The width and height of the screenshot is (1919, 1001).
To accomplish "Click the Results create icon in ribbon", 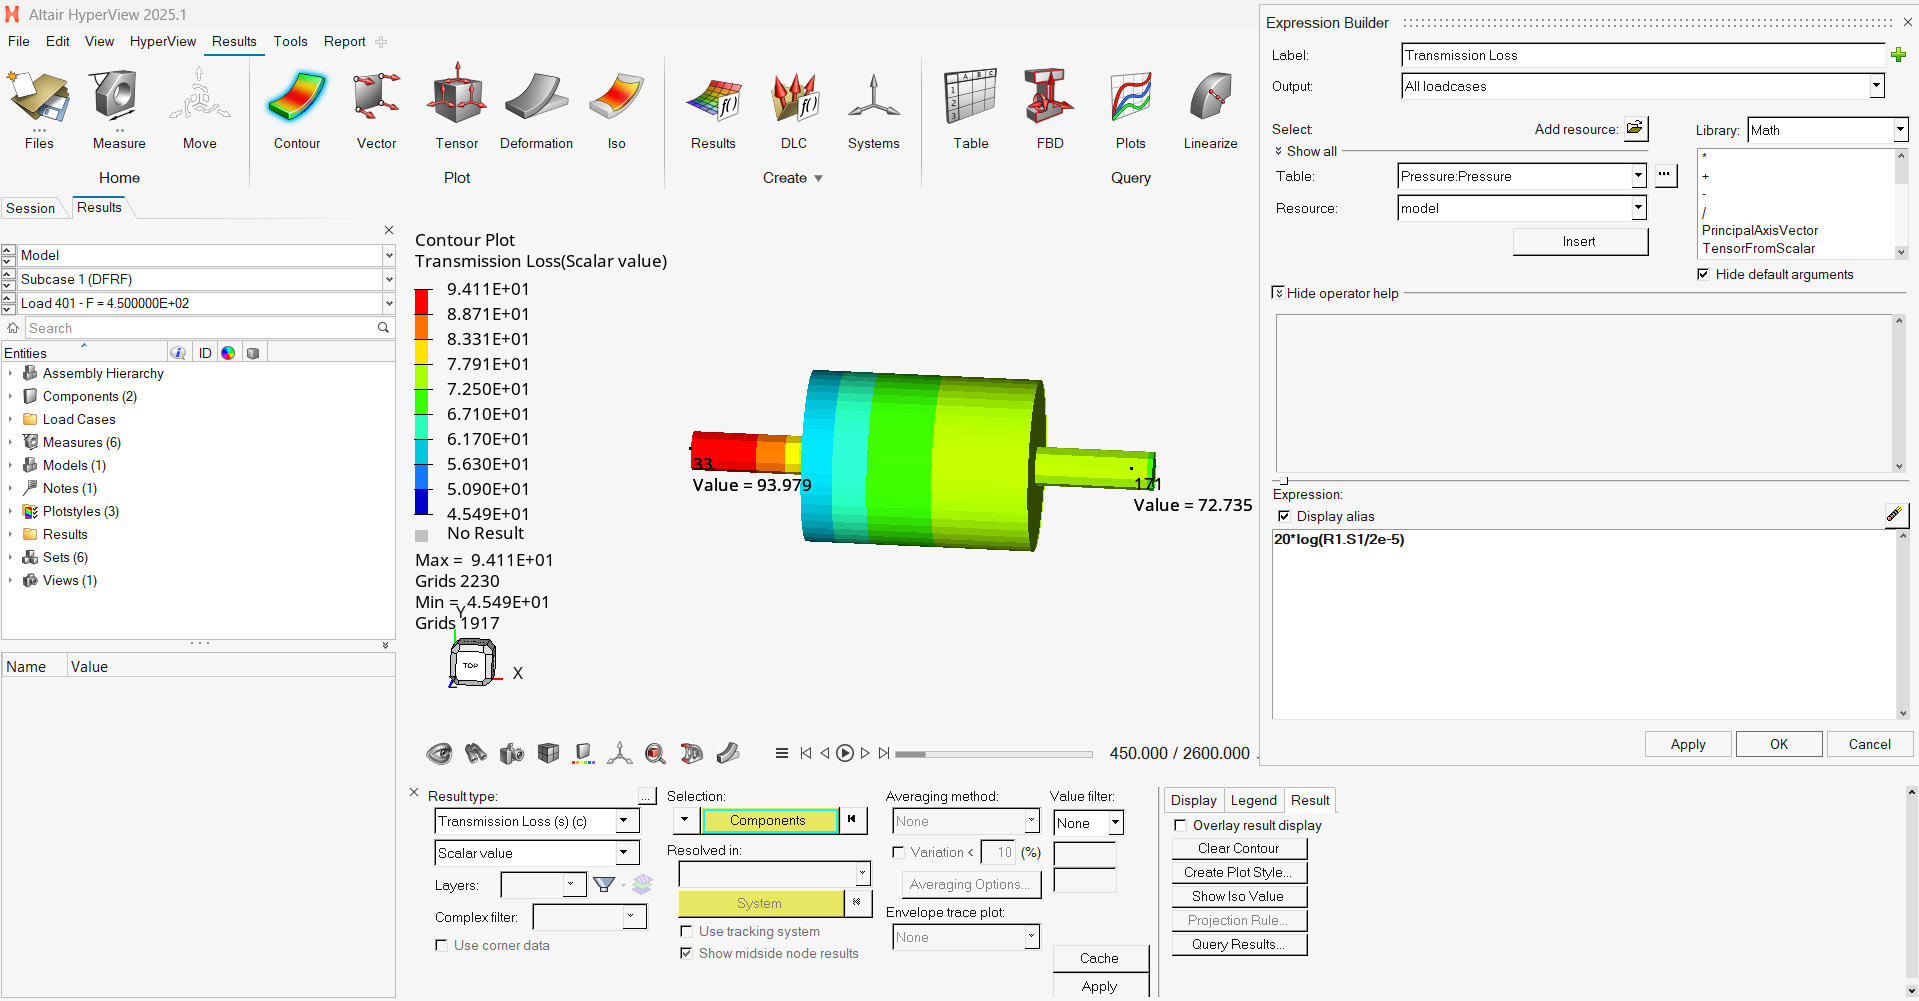I will click(713, 100).
